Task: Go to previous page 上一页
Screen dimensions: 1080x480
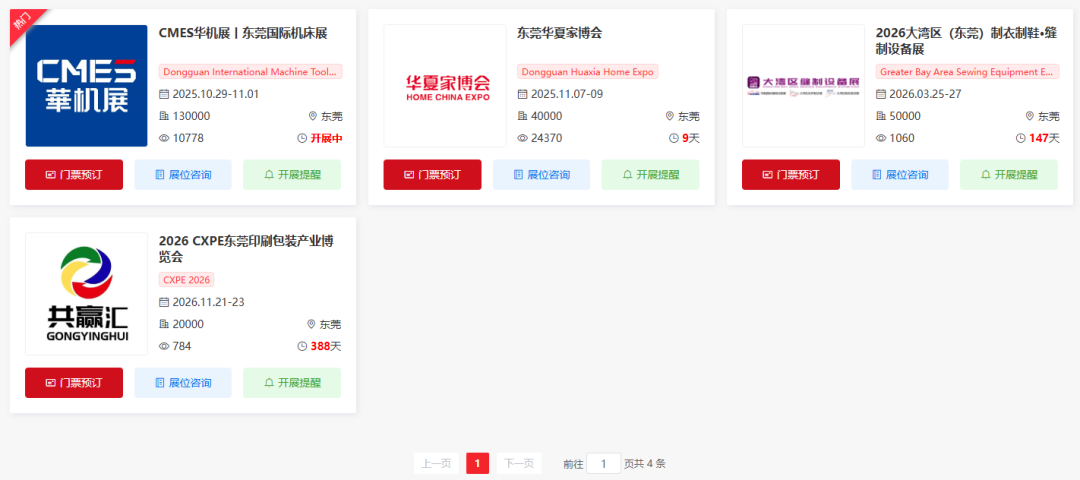Action: 436,463
